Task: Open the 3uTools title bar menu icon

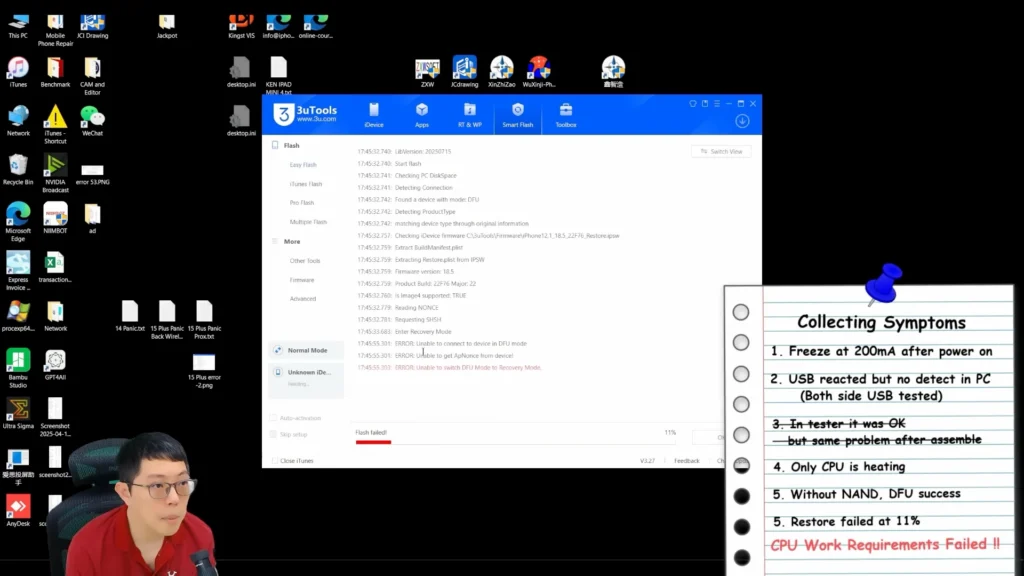Action: 716,103
